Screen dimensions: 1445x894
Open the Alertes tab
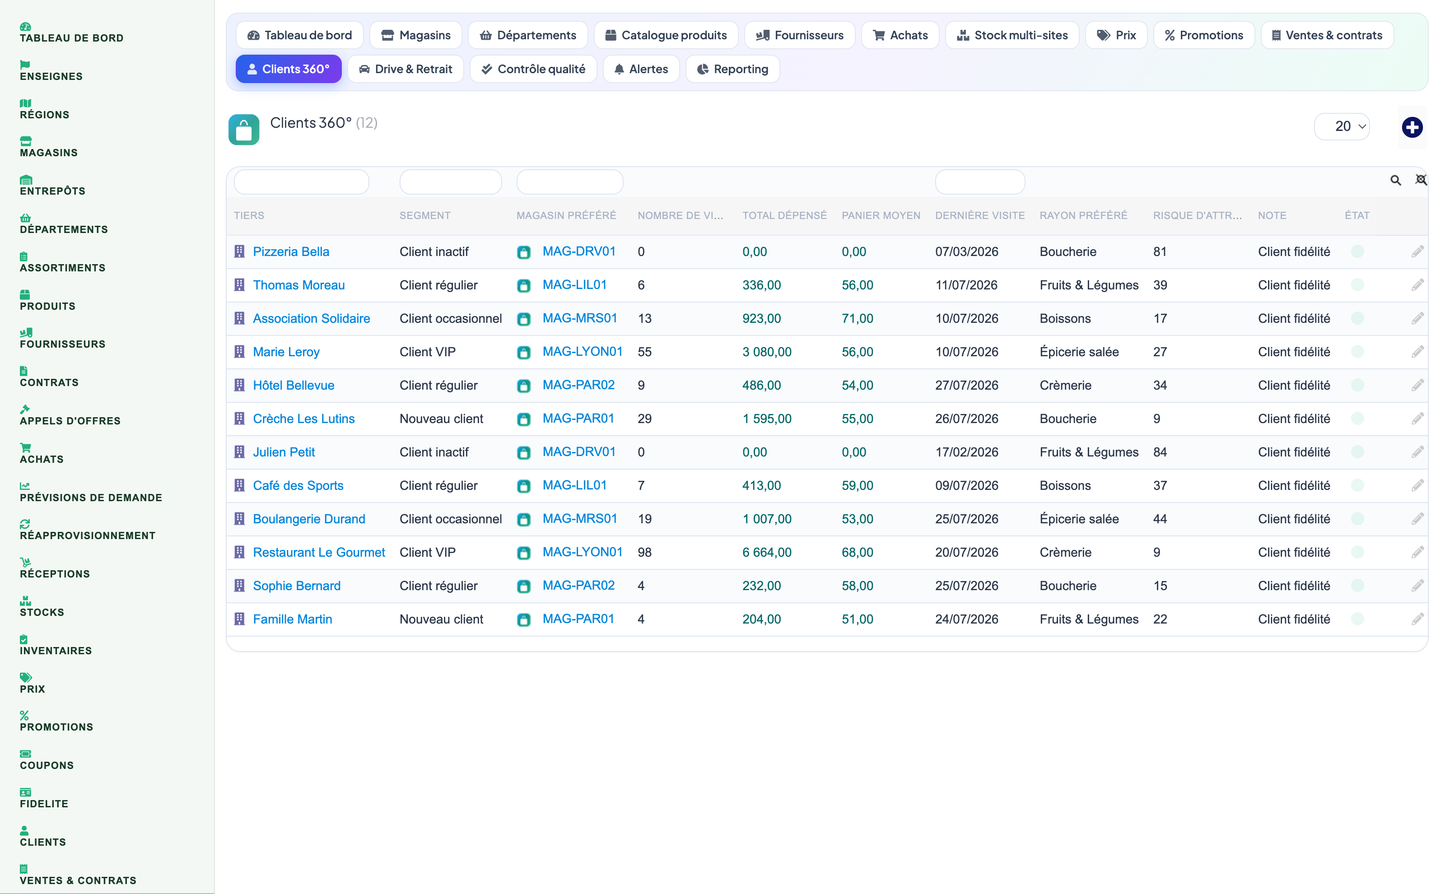[641, 69]
